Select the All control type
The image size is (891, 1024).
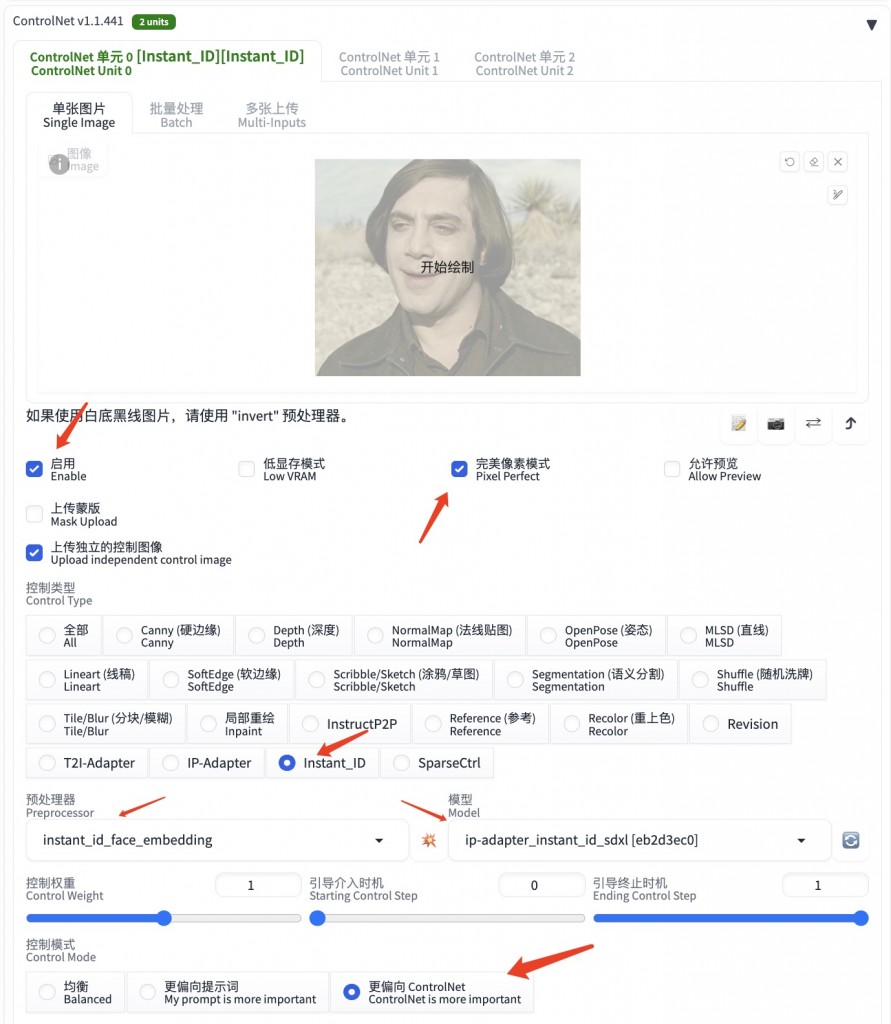64,635
